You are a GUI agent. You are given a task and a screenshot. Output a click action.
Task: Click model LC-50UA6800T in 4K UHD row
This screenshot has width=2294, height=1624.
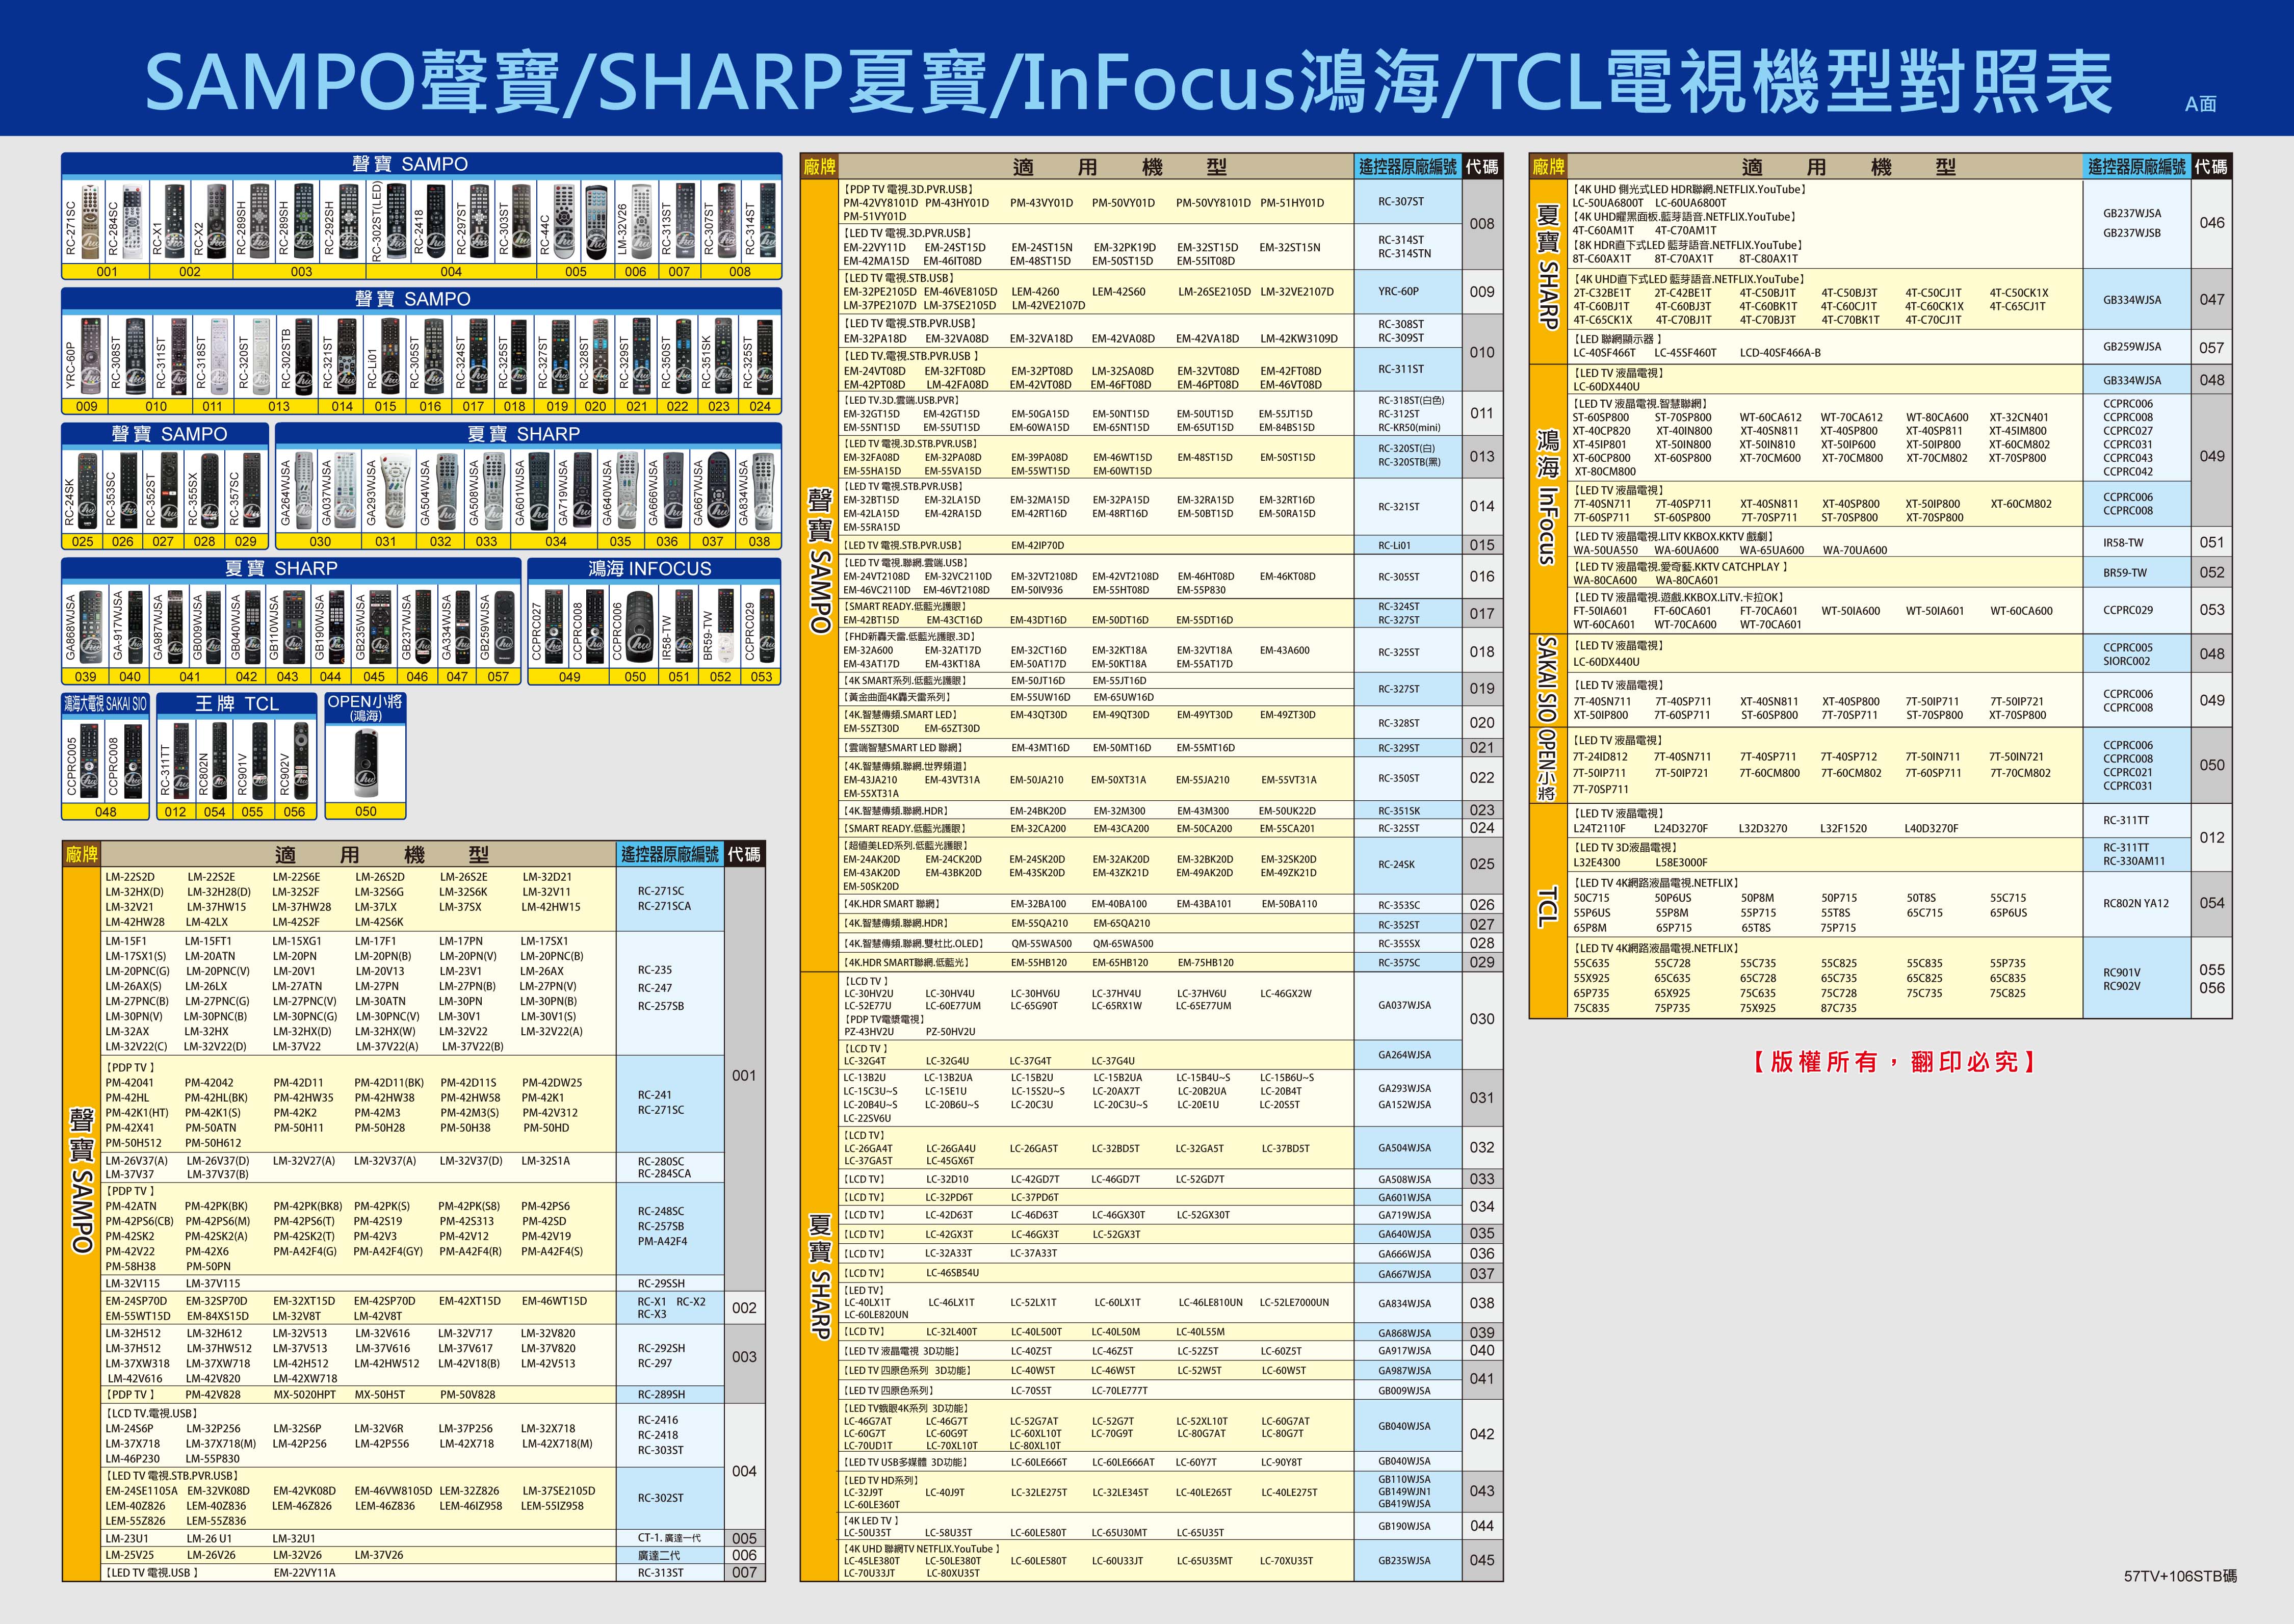tap(1608, 203)
